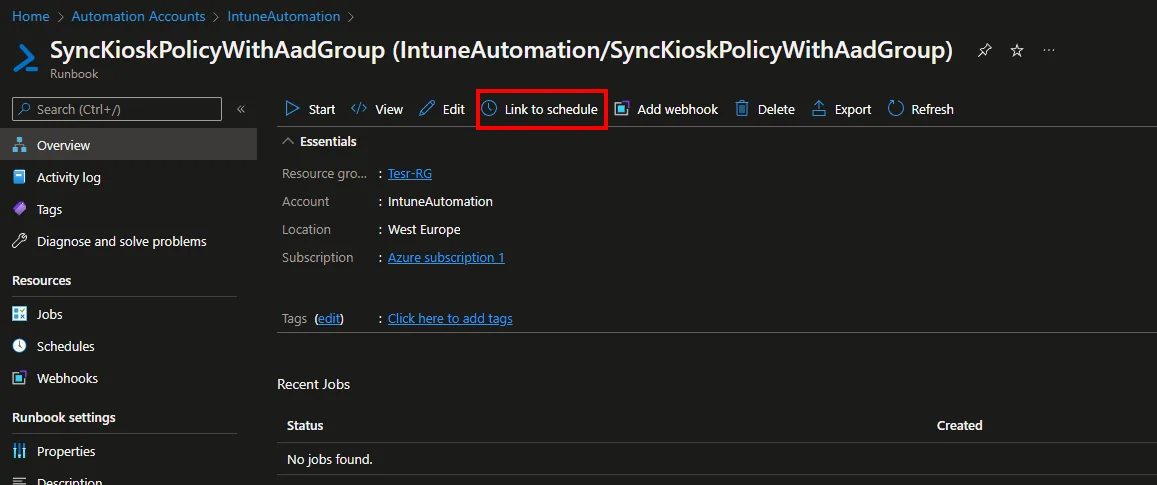
Task: Click the Refresh circular arrow icon
Action: coord(896,109)
